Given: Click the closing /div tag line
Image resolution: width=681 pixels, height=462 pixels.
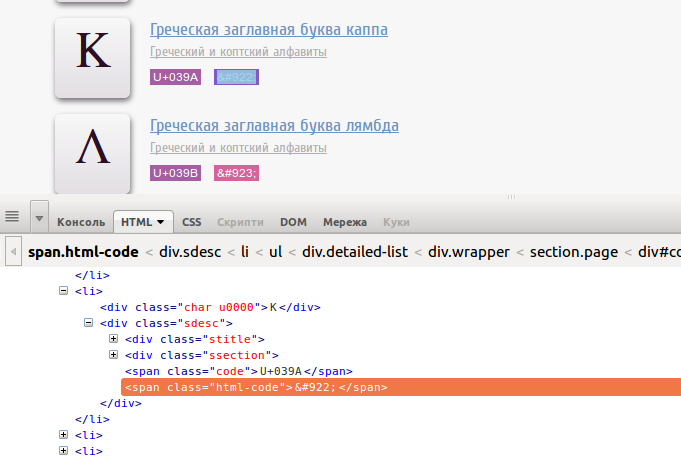Looking at the screenshot, I should pyautogui.click(x=121, y=403).
